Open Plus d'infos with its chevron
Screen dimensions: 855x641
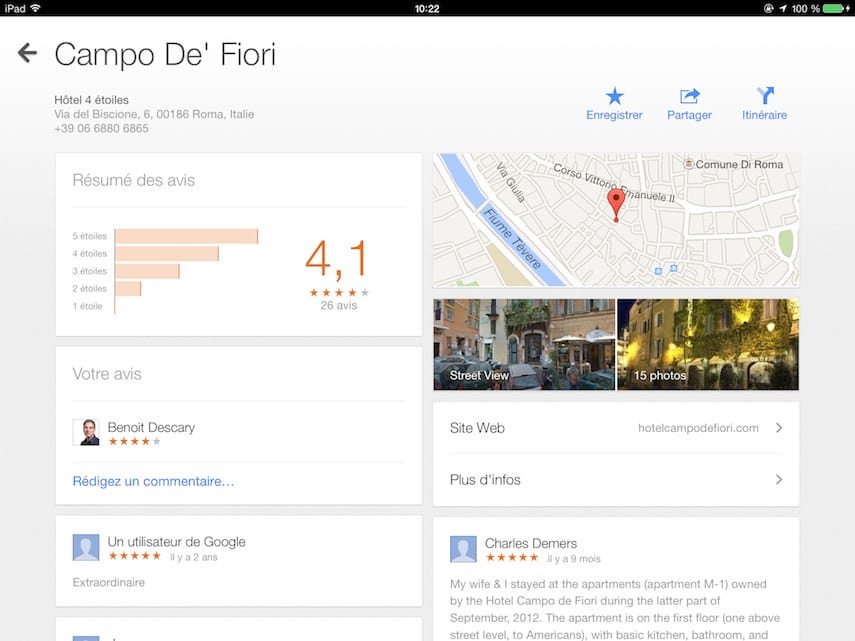click(x=779, y=479)
